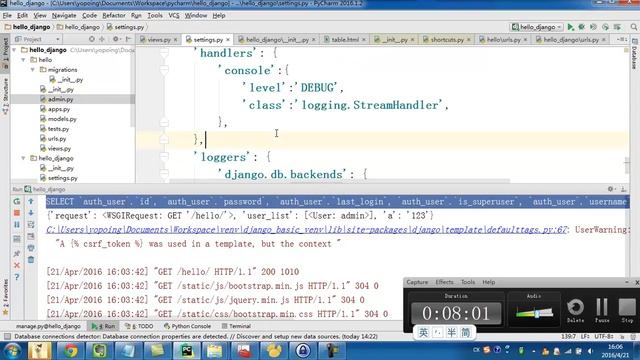Open the Windows Start menu
This screenshot has height=360, width=640.
click(x=12, y=351)
